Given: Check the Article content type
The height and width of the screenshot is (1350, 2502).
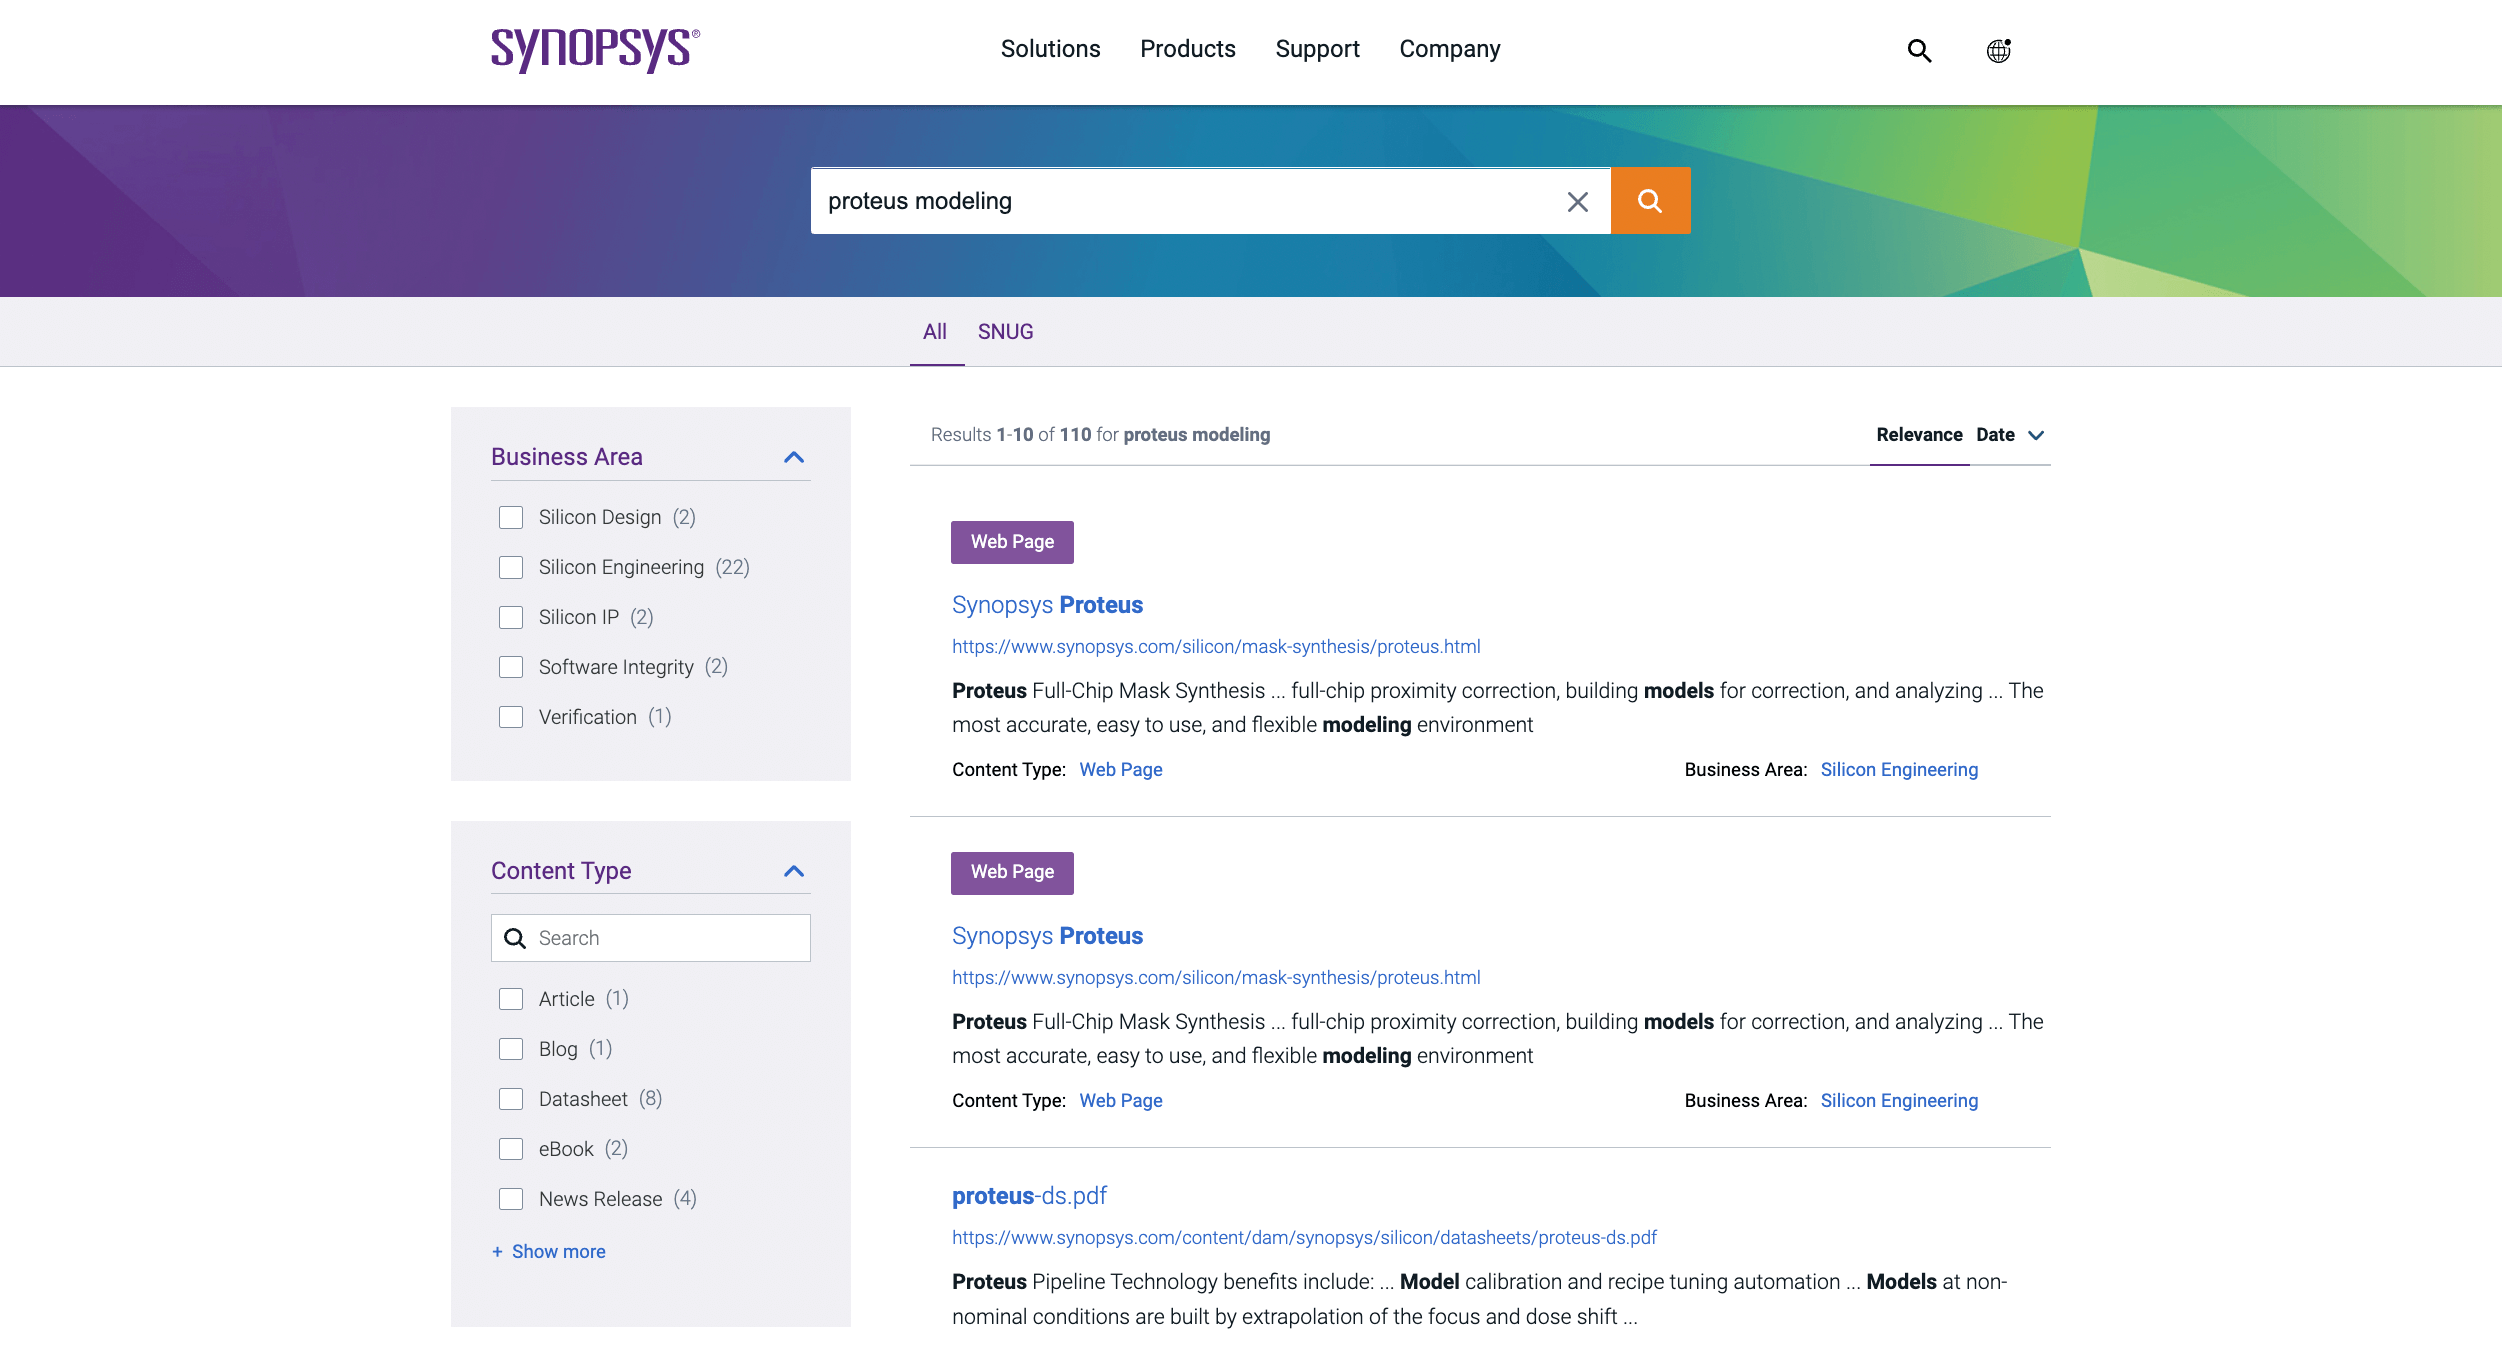Looking at the screenshot, I should click(x=511, y=999).
